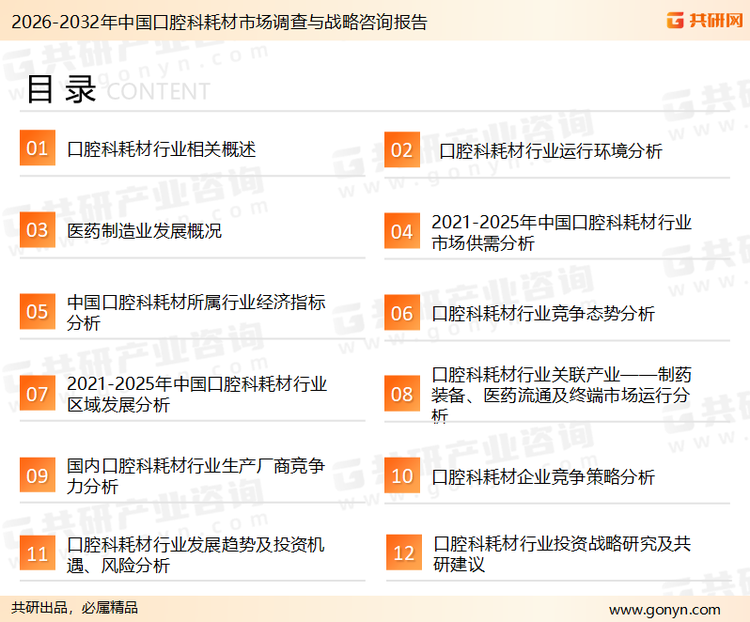Select chapter 07 title 区域发展分析

pyautogui.click(x=197, y=394)
